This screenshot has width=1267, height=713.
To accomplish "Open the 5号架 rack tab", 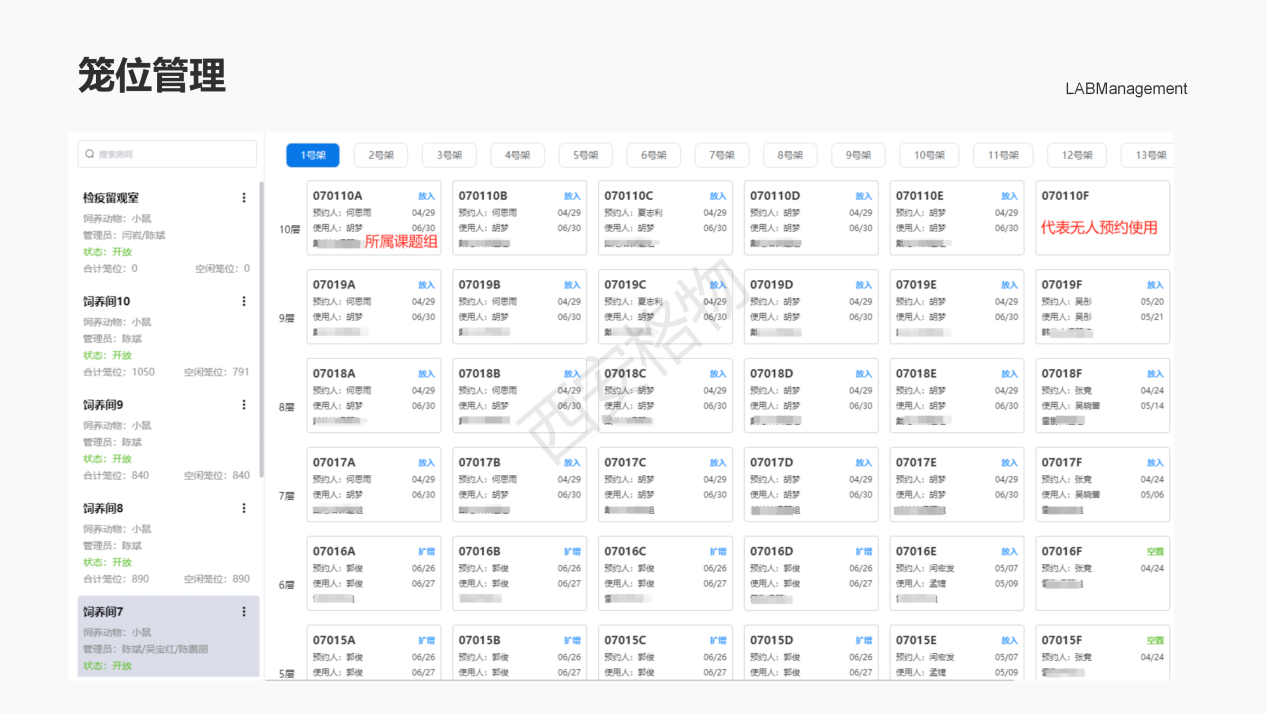I will tap(585, 155).
